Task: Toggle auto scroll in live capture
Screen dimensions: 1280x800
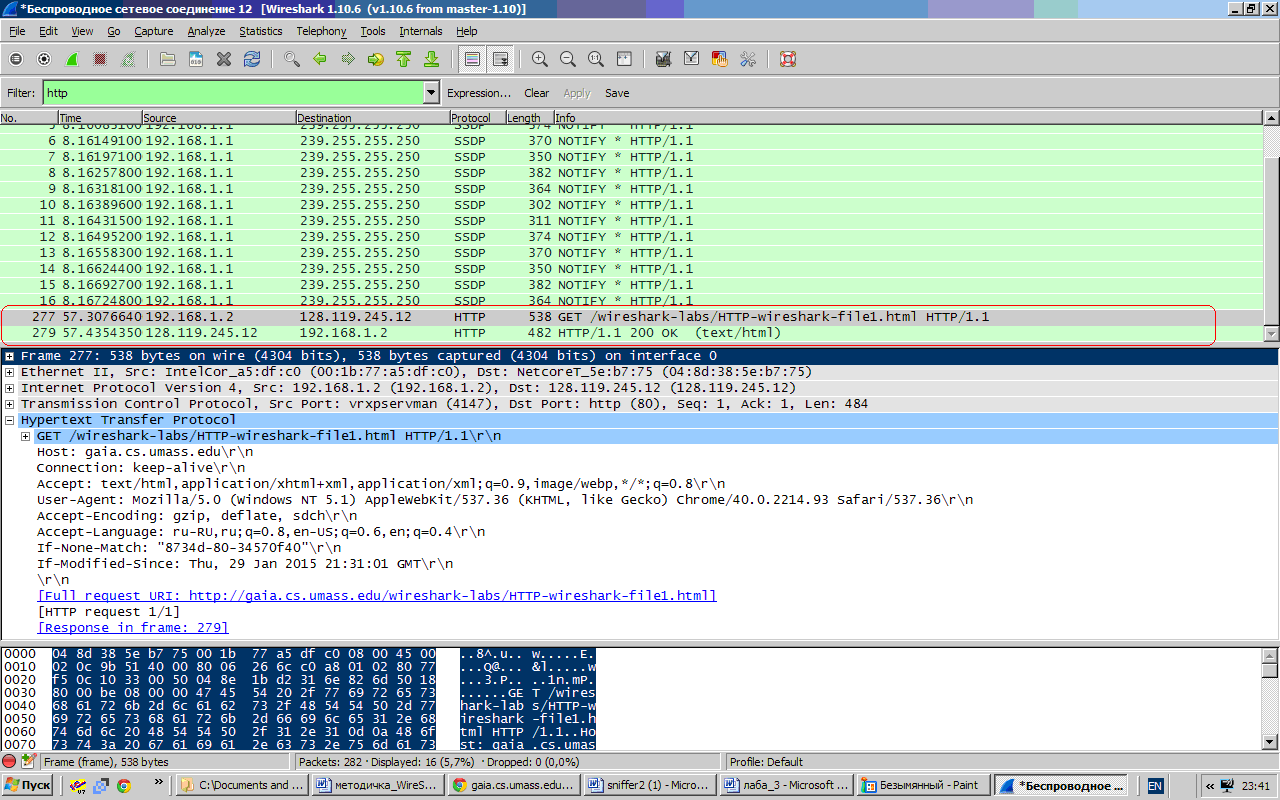Action: pyautogui.click(x=500, y=59)
